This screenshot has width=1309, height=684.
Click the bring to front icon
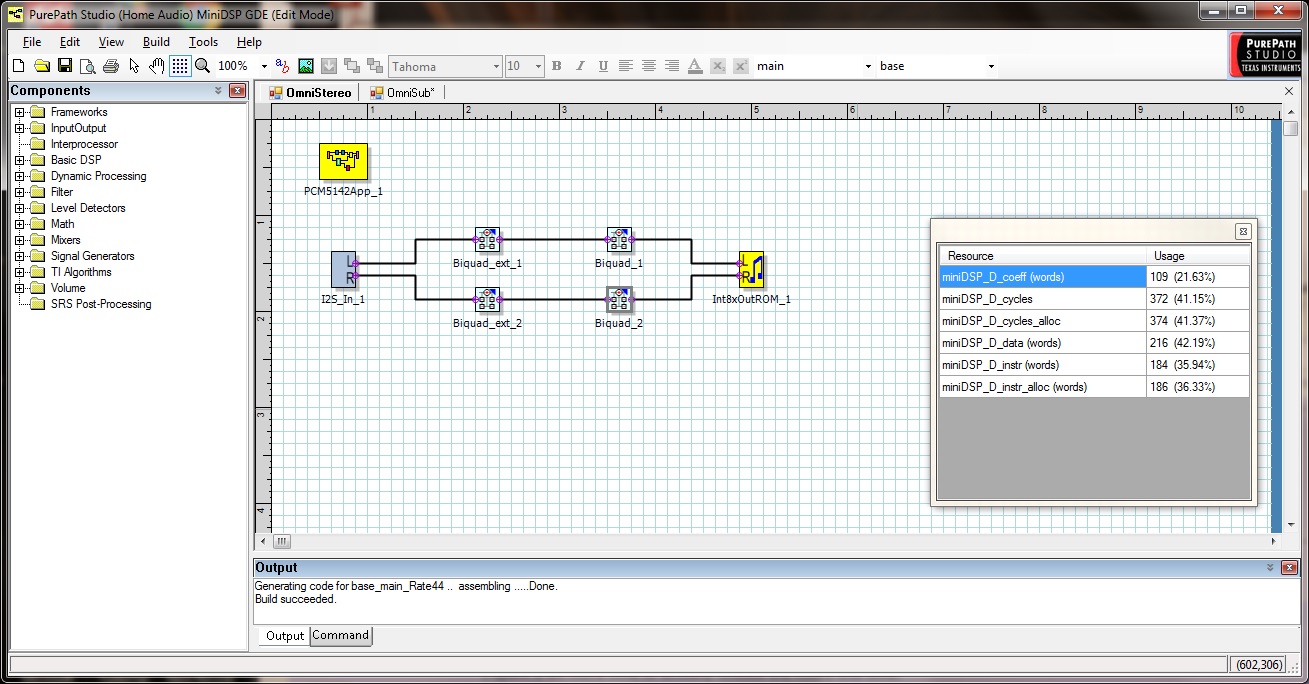pyautogui.click(x=352, y=66)
